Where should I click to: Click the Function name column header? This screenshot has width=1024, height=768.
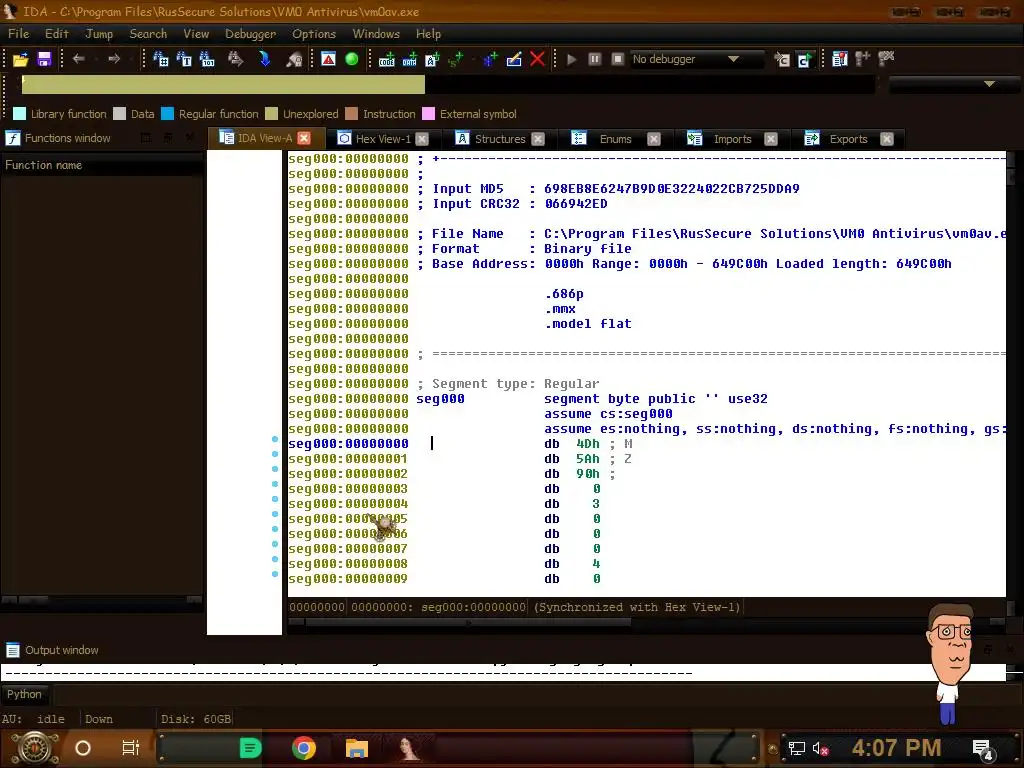click(x=102, y=165)
